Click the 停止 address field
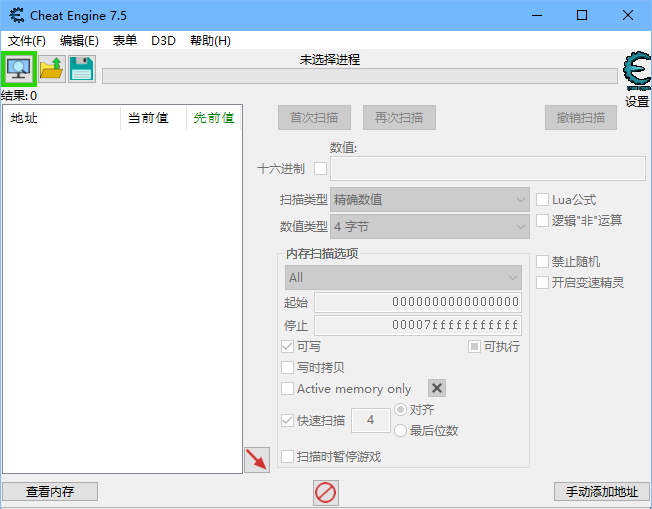This screenshot has width=652, height=509. [x=418, y=325]
